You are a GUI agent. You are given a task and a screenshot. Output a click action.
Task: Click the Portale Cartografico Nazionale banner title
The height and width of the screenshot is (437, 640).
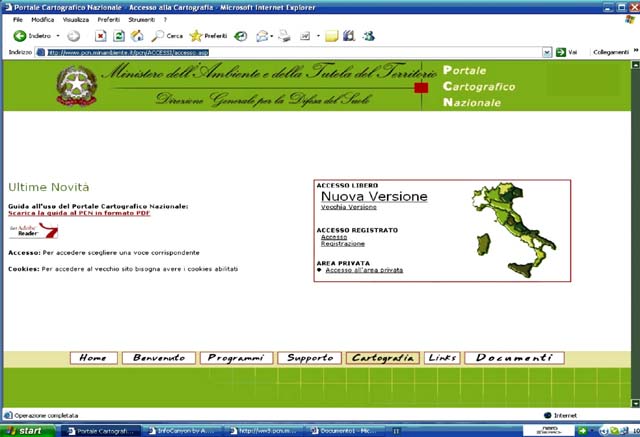tap(479, 86)
